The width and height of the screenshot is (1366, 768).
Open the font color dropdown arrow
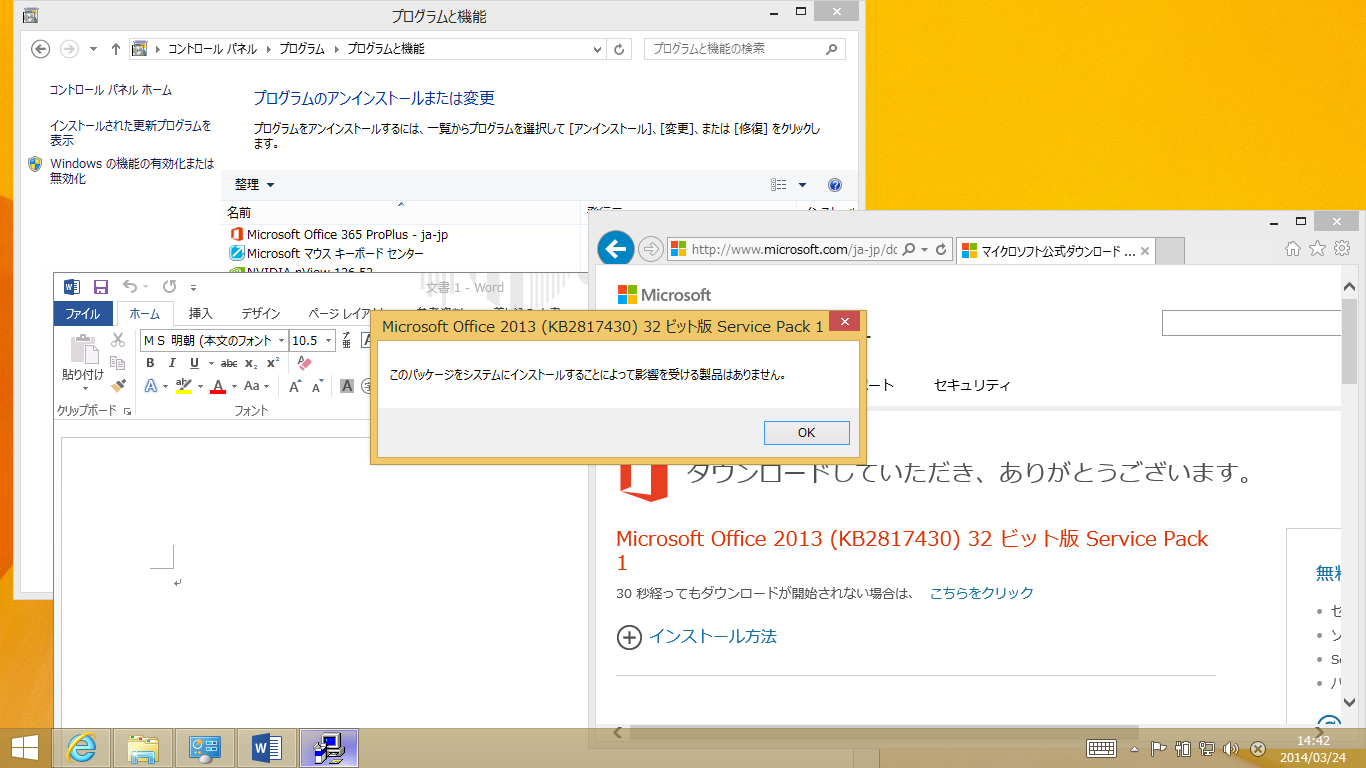pyautogui.click(x=234, y=386)
